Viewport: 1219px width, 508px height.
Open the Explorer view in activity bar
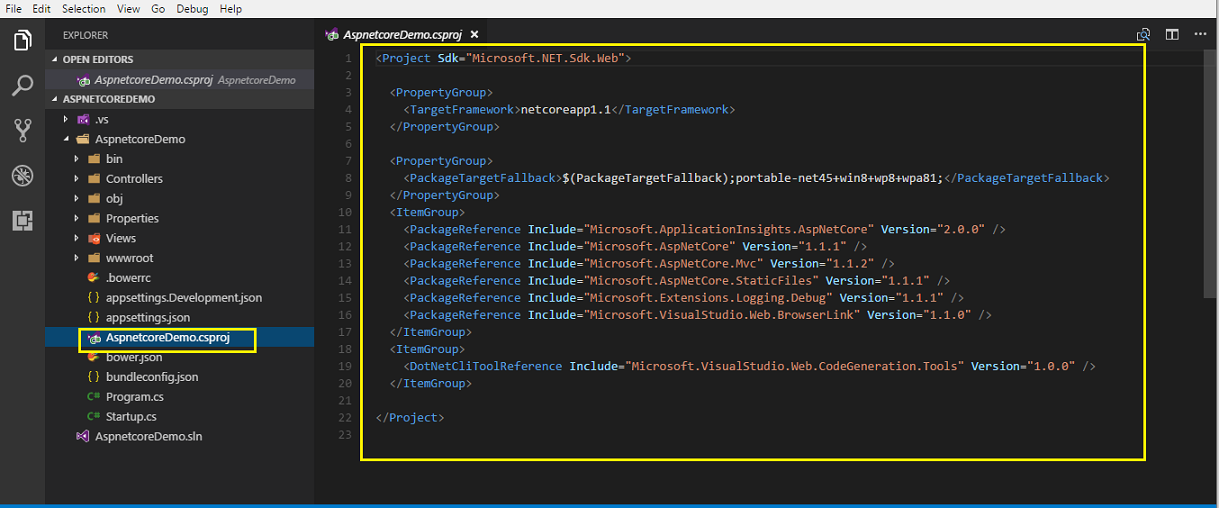click(x=22, y=41)
